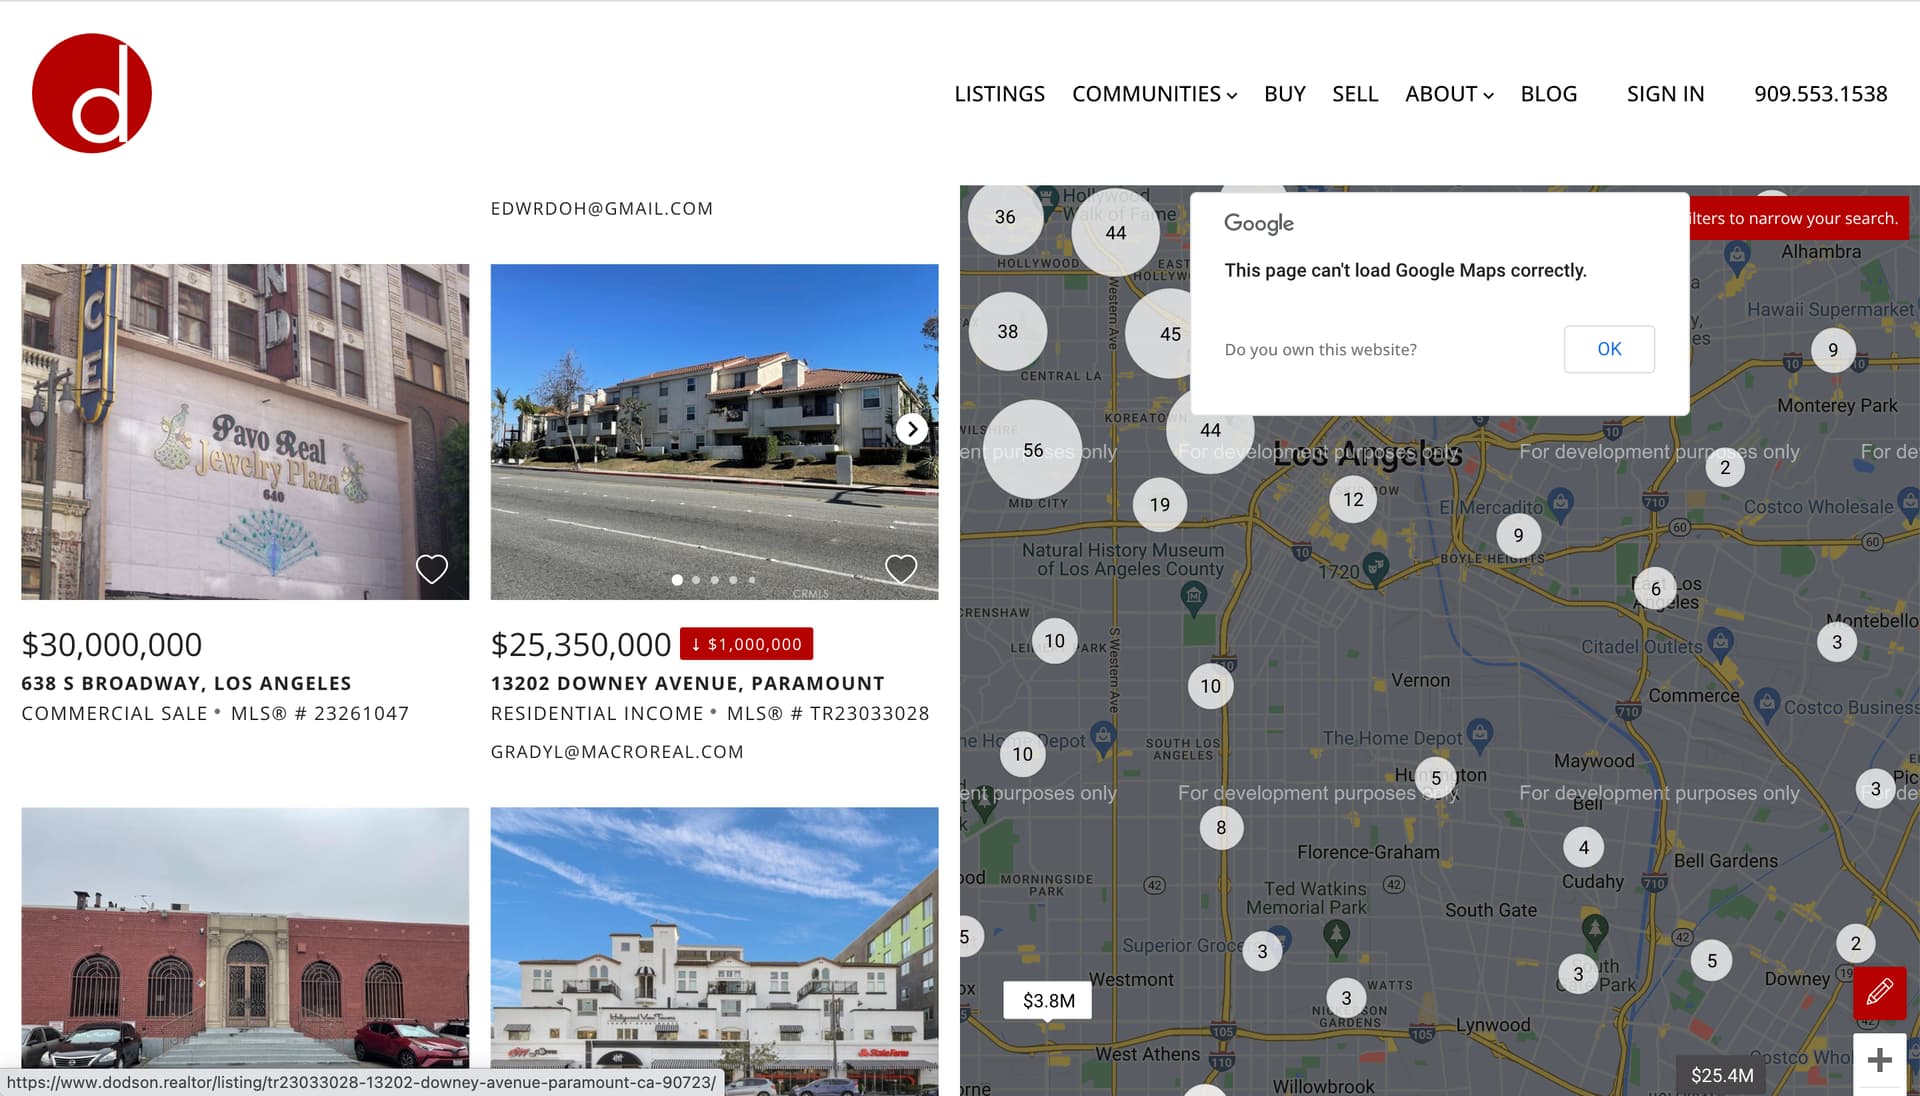This screenshot has height=1096, width=1920.
Task: Select the cluster of 10 near Leimert Park
Action: [x=1054, y=641]
